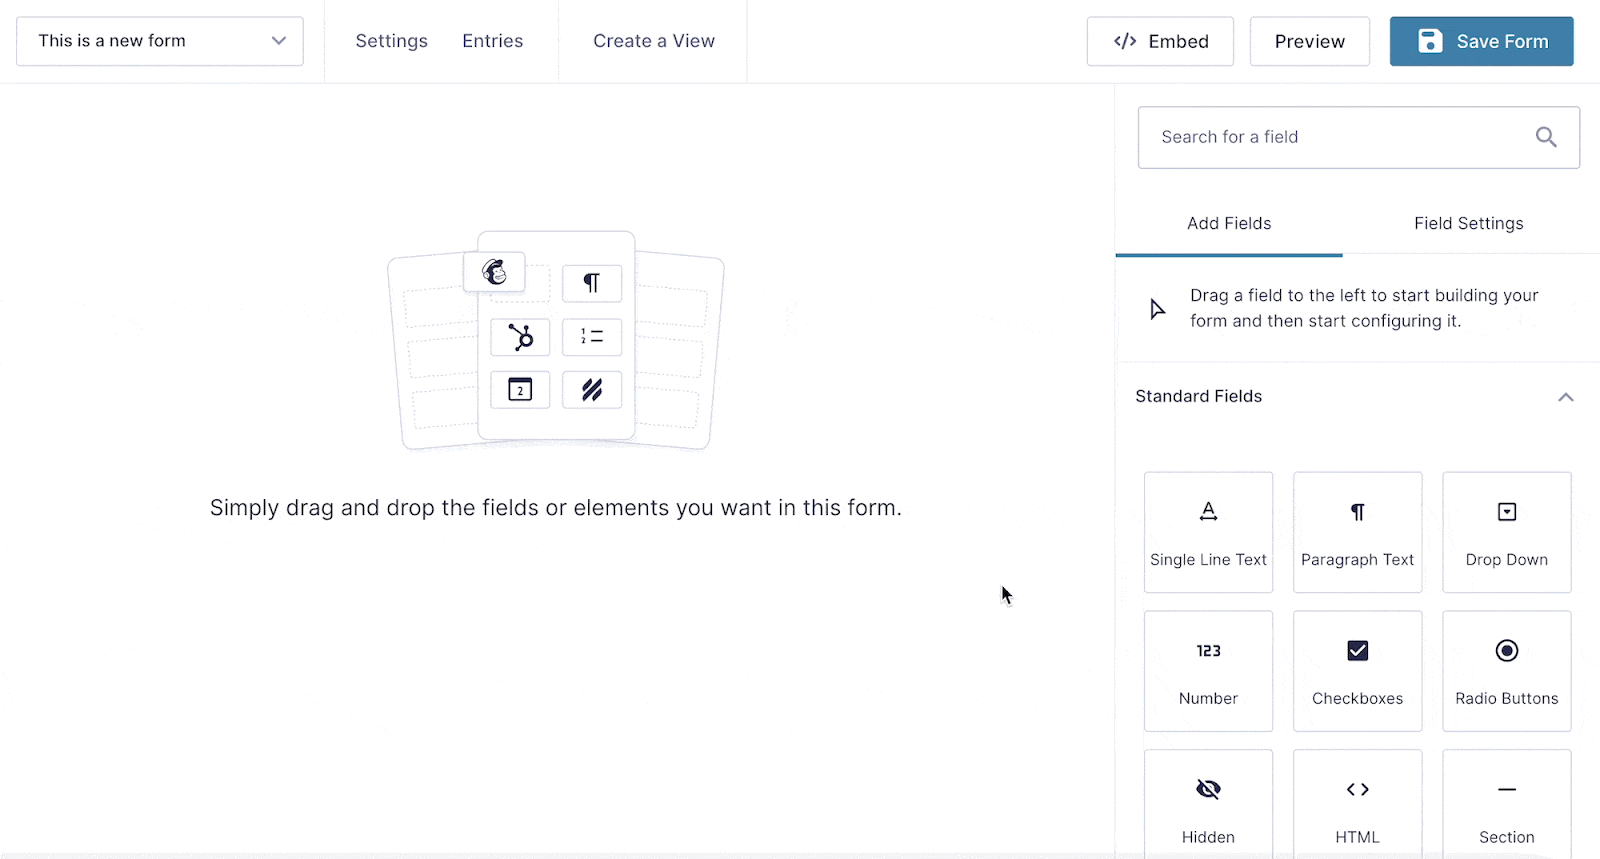1600x859 pixels.
Task: Add a Paragraph Text field
Action: [x=1357, y=532]
